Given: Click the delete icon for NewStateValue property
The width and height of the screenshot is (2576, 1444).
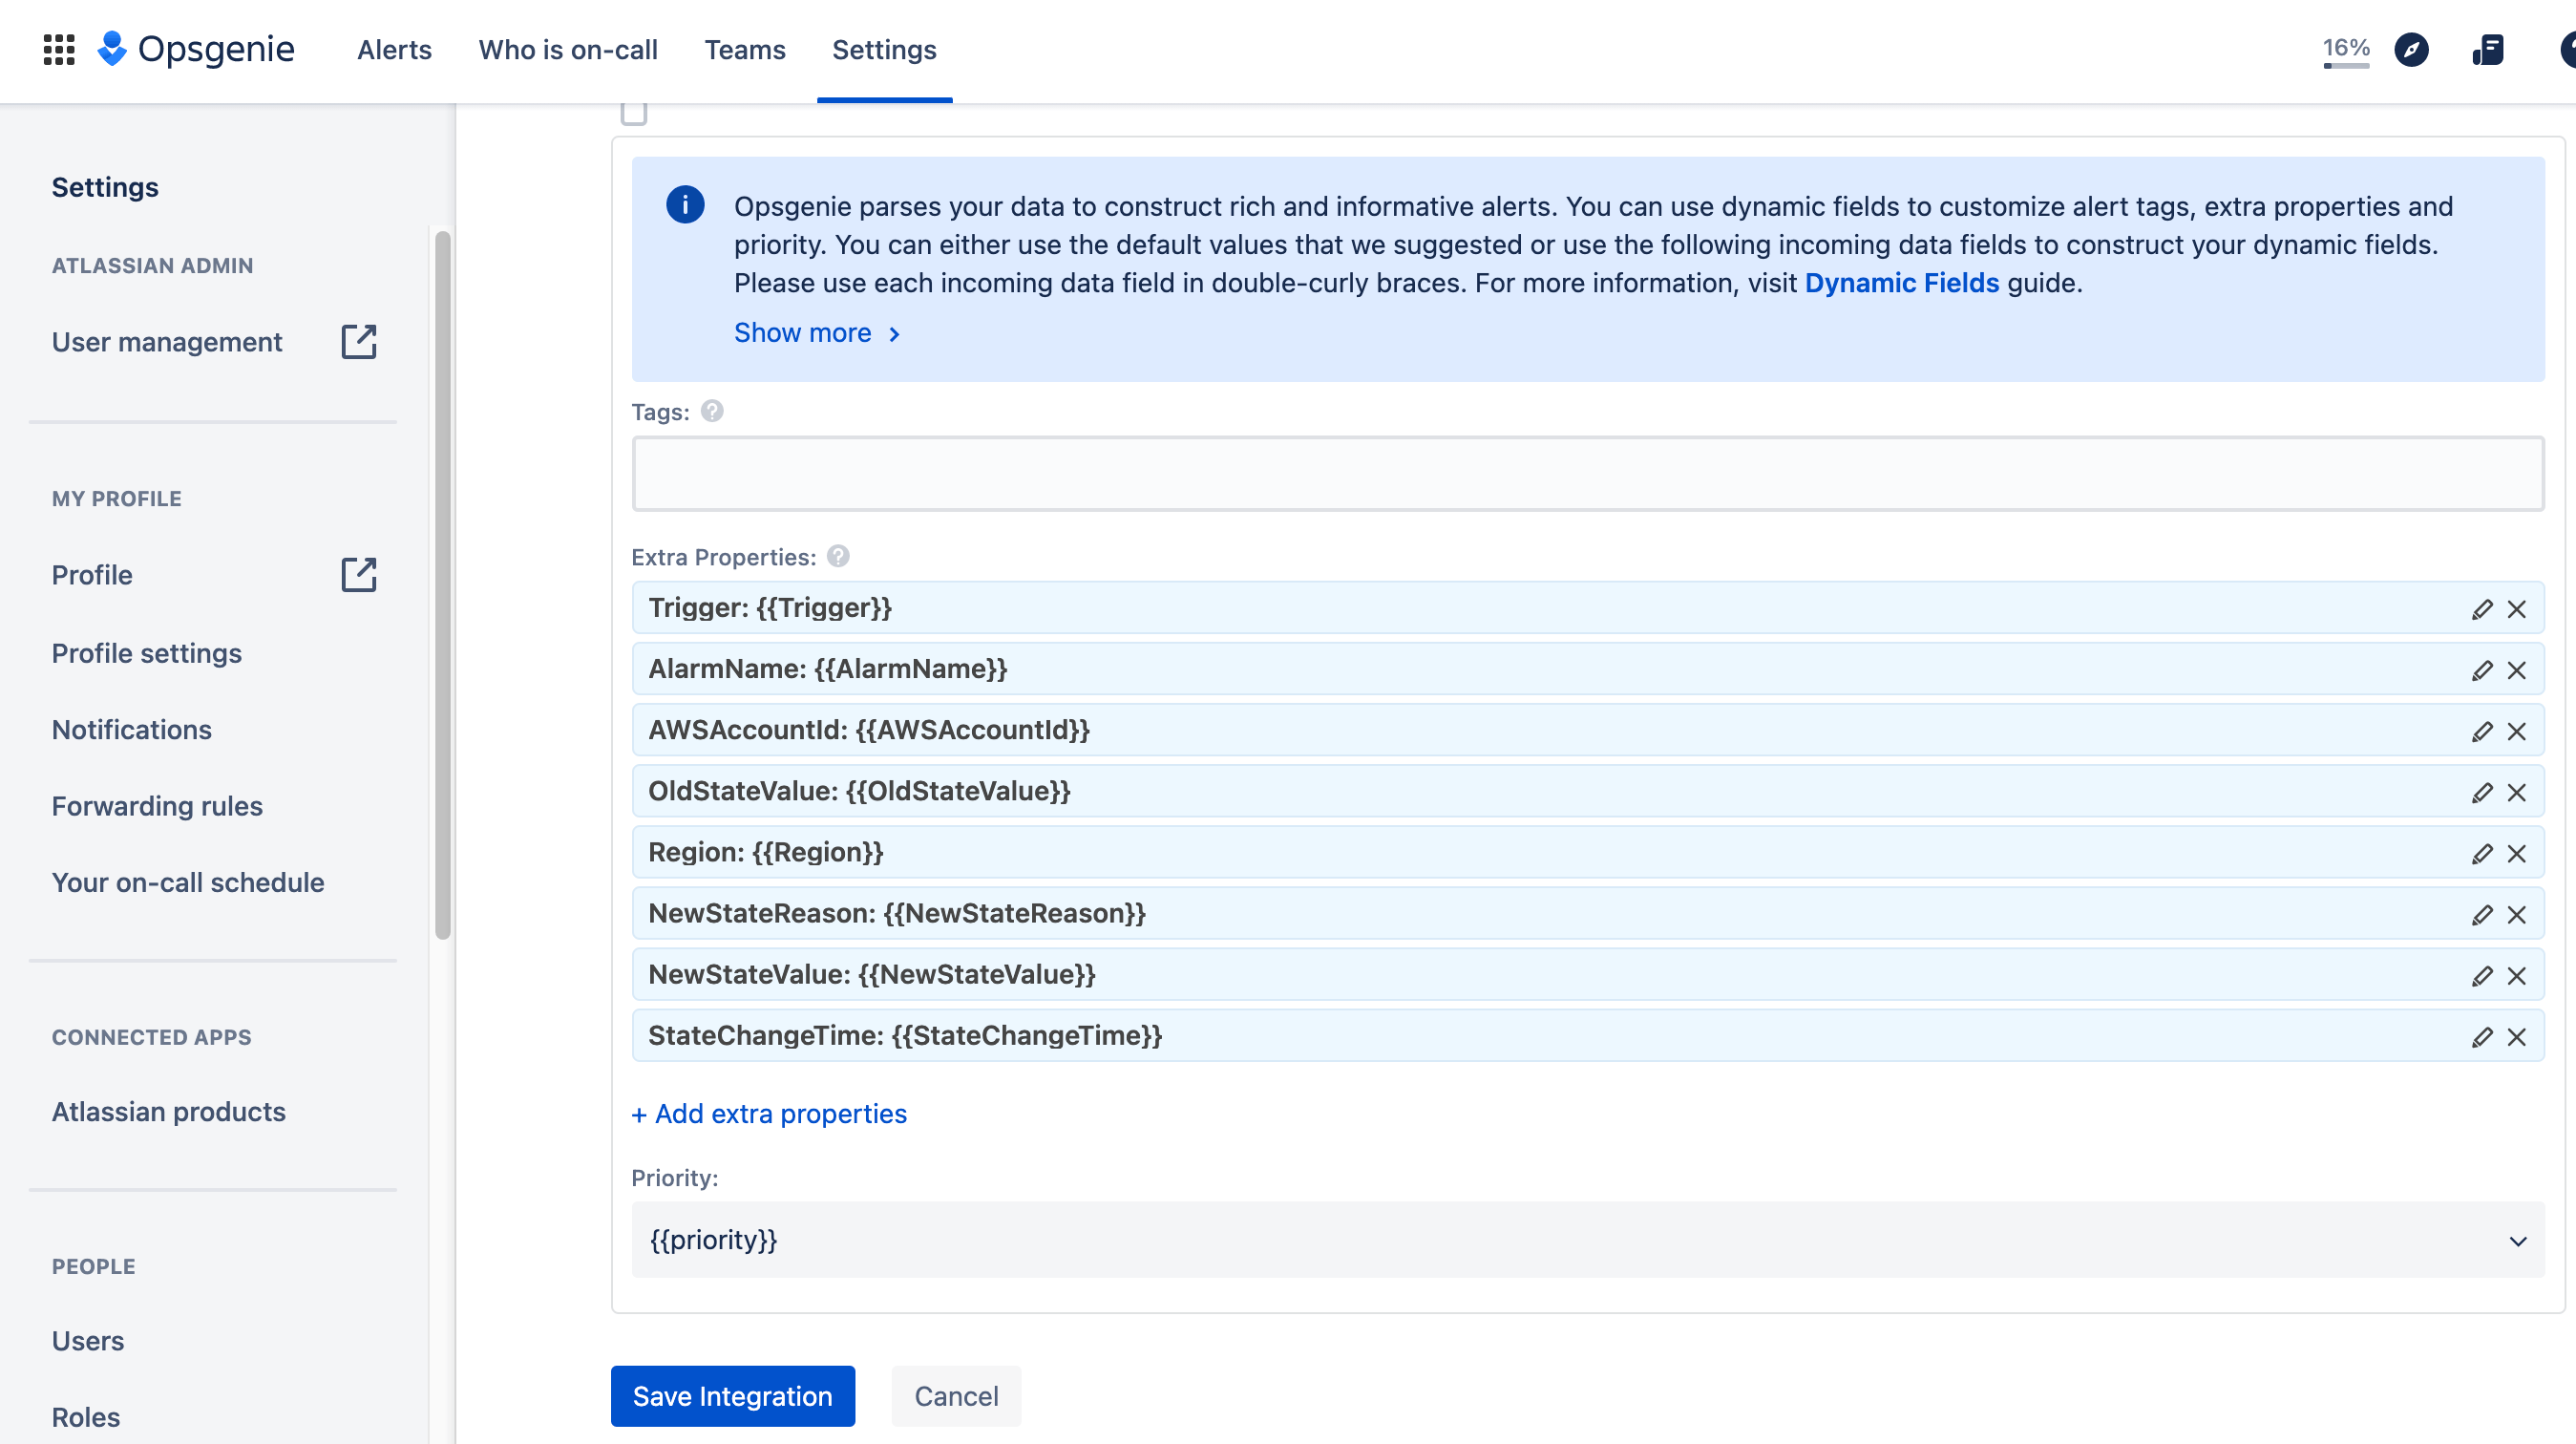Looking at the screenshot, I should 2518,975.
